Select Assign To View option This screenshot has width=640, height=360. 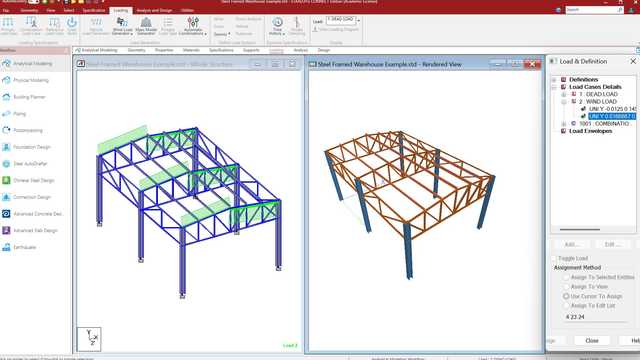pyautogui.click(x=566, y=287)
